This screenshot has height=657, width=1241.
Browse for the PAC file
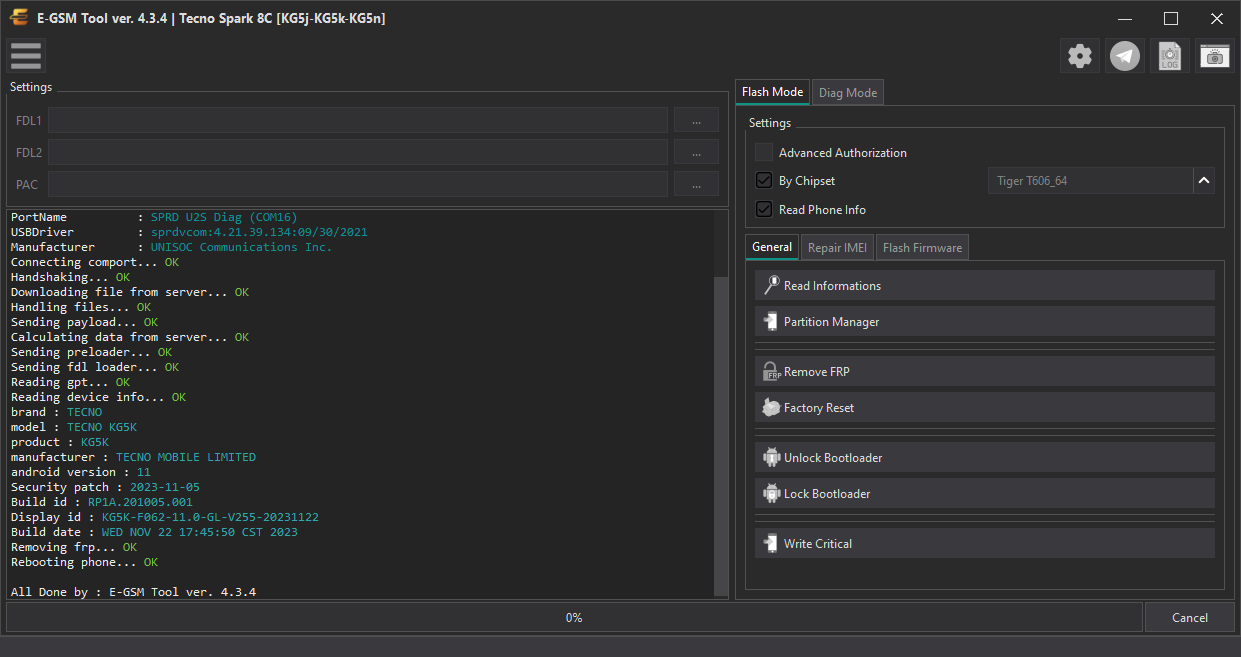pos(696,184)
